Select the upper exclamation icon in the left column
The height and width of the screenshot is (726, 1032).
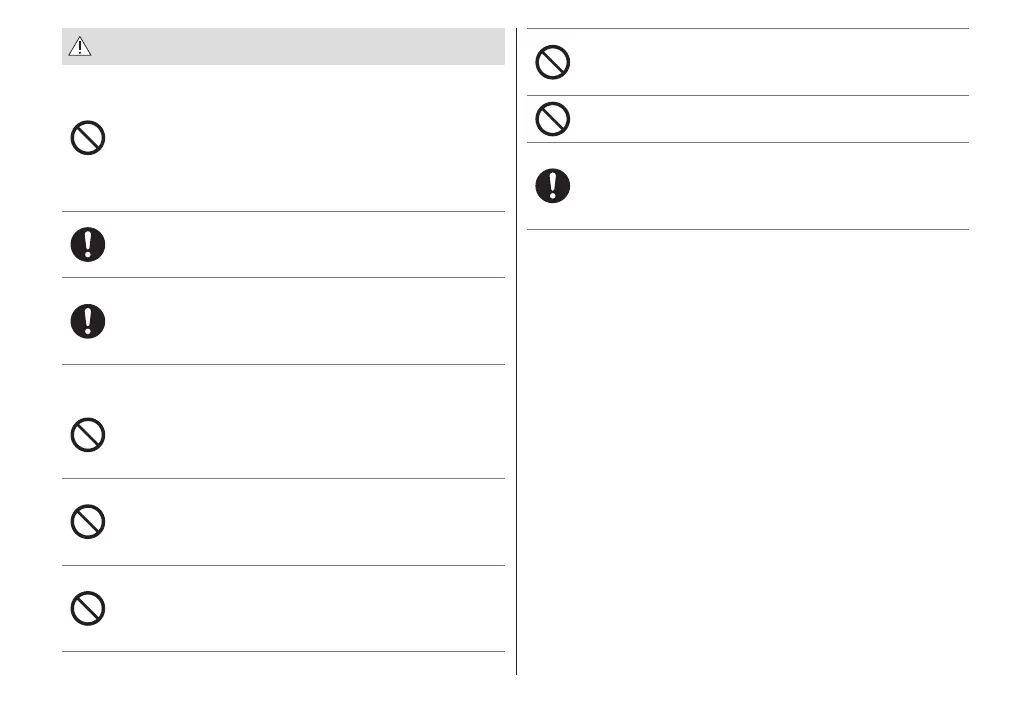click(88, 244)
